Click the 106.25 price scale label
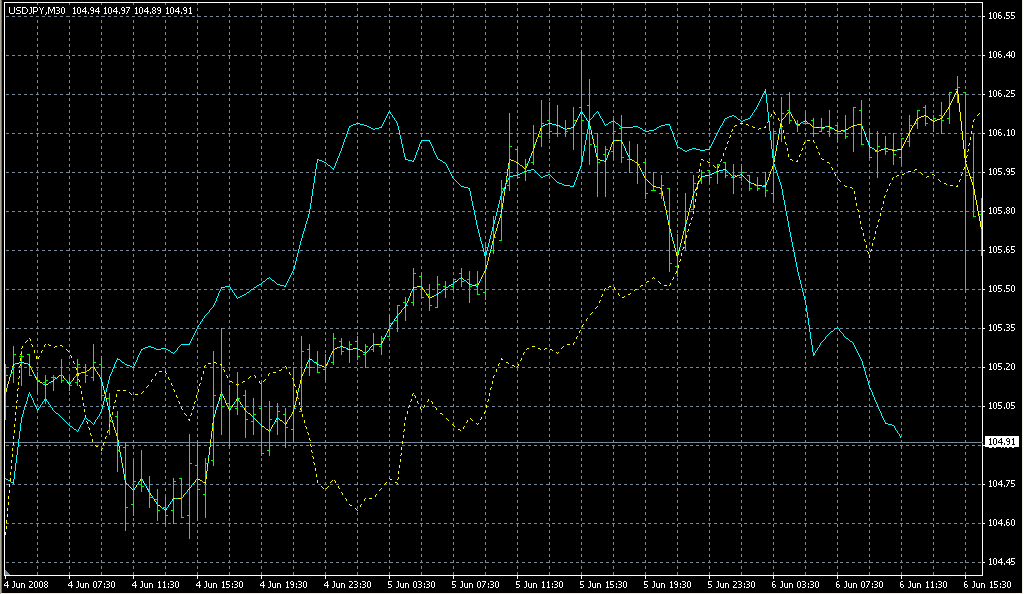 pos(1001,94)
